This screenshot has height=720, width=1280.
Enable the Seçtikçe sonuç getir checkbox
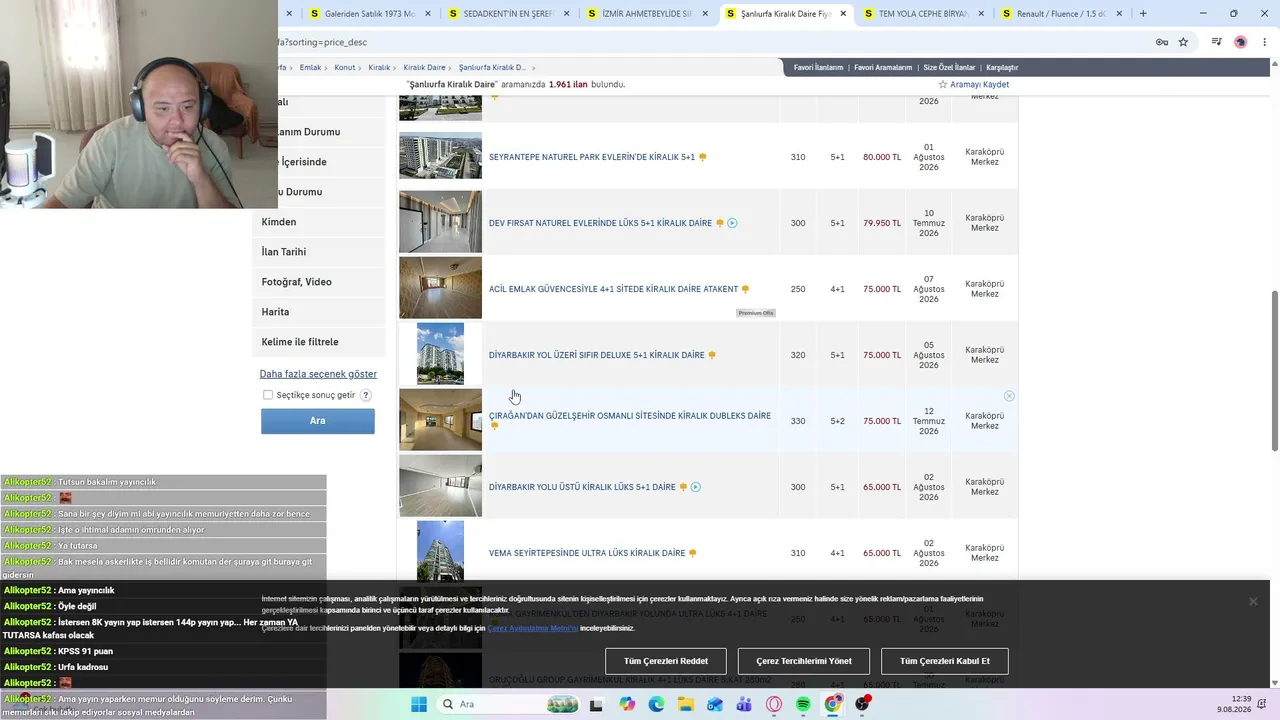(x=268, y=395)
